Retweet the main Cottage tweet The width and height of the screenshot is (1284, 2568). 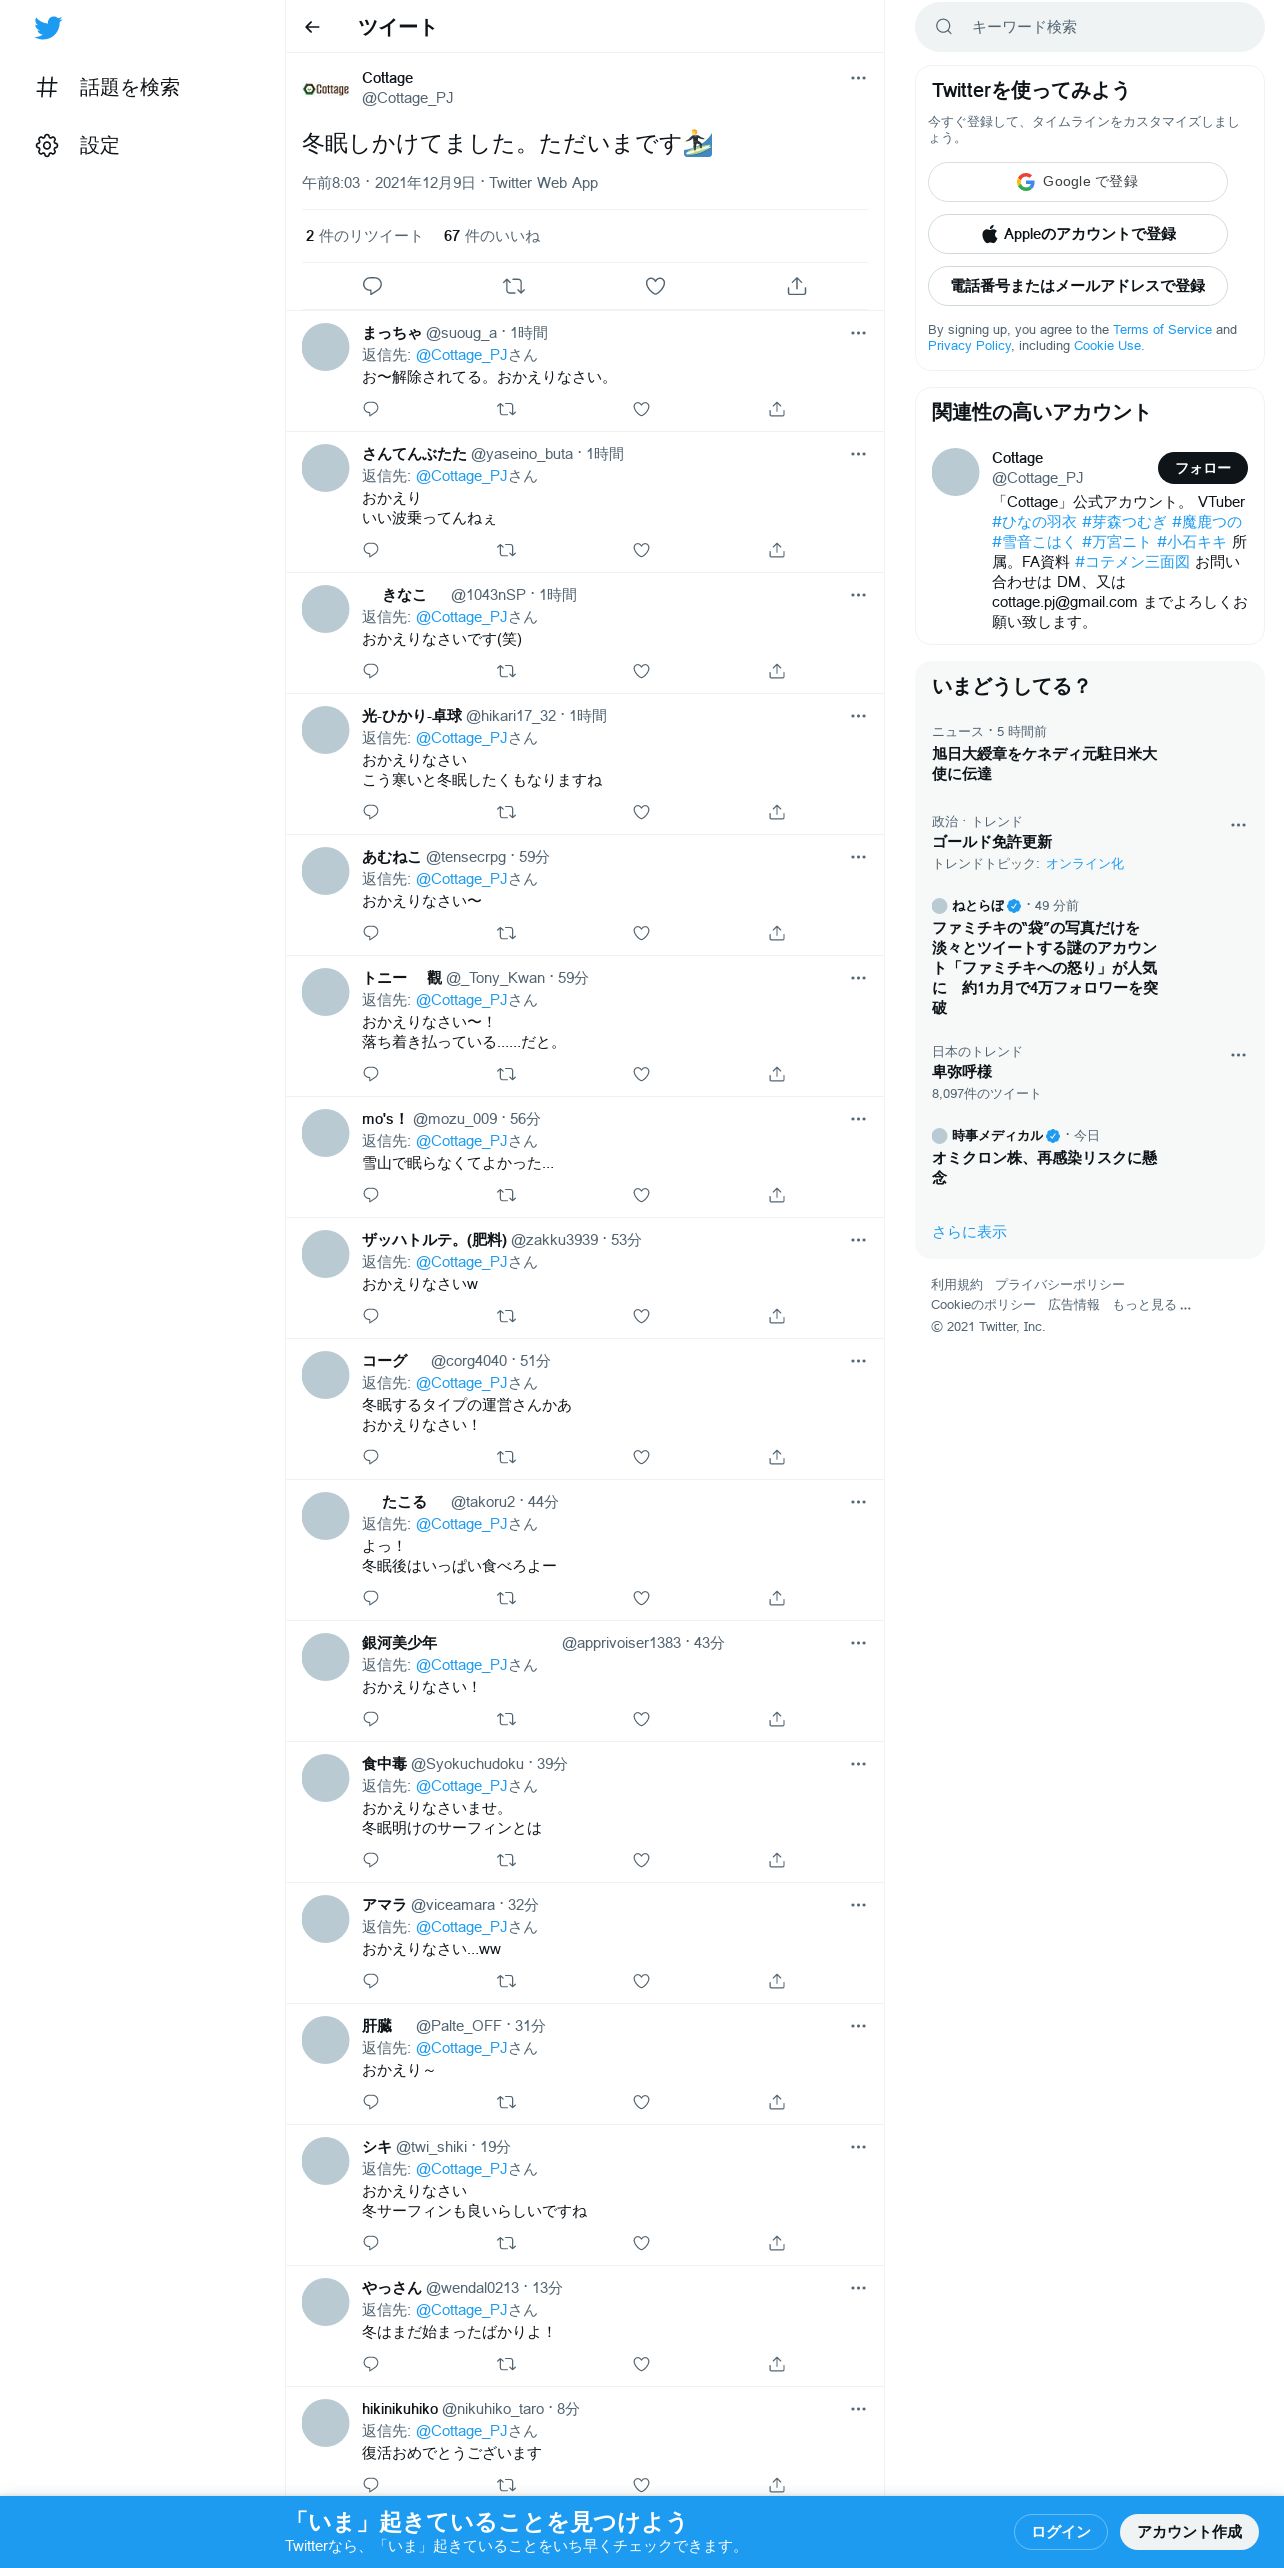click(514, 286)
